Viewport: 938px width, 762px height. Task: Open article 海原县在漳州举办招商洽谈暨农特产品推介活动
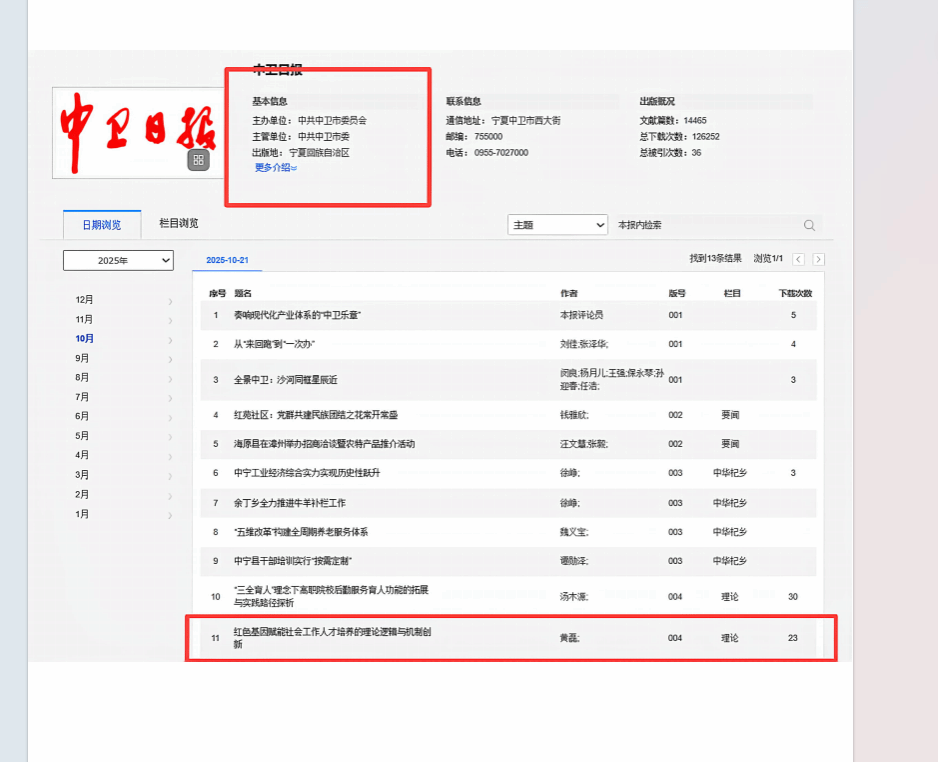pos(324,444)
